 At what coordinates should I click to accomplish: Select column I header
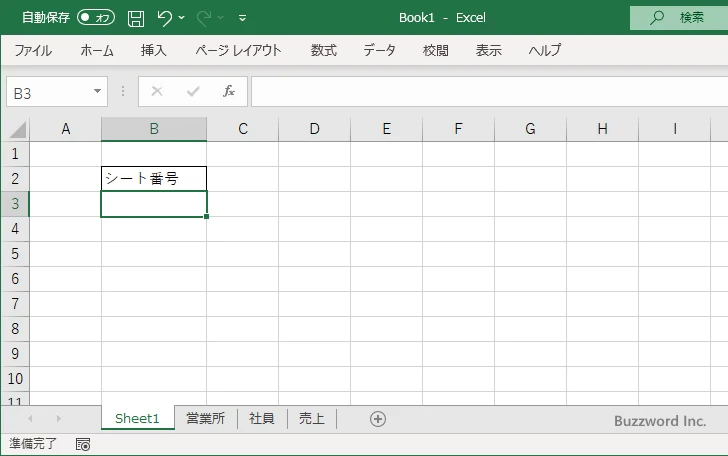click(675, 129)
